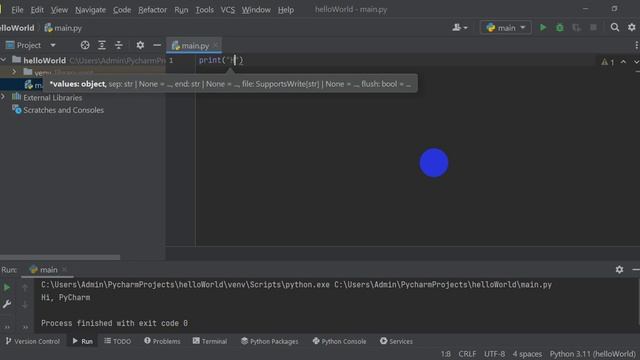This screenshot has width=640, height=360.
Task: Open Problems tool window
Action: point(162,341)
